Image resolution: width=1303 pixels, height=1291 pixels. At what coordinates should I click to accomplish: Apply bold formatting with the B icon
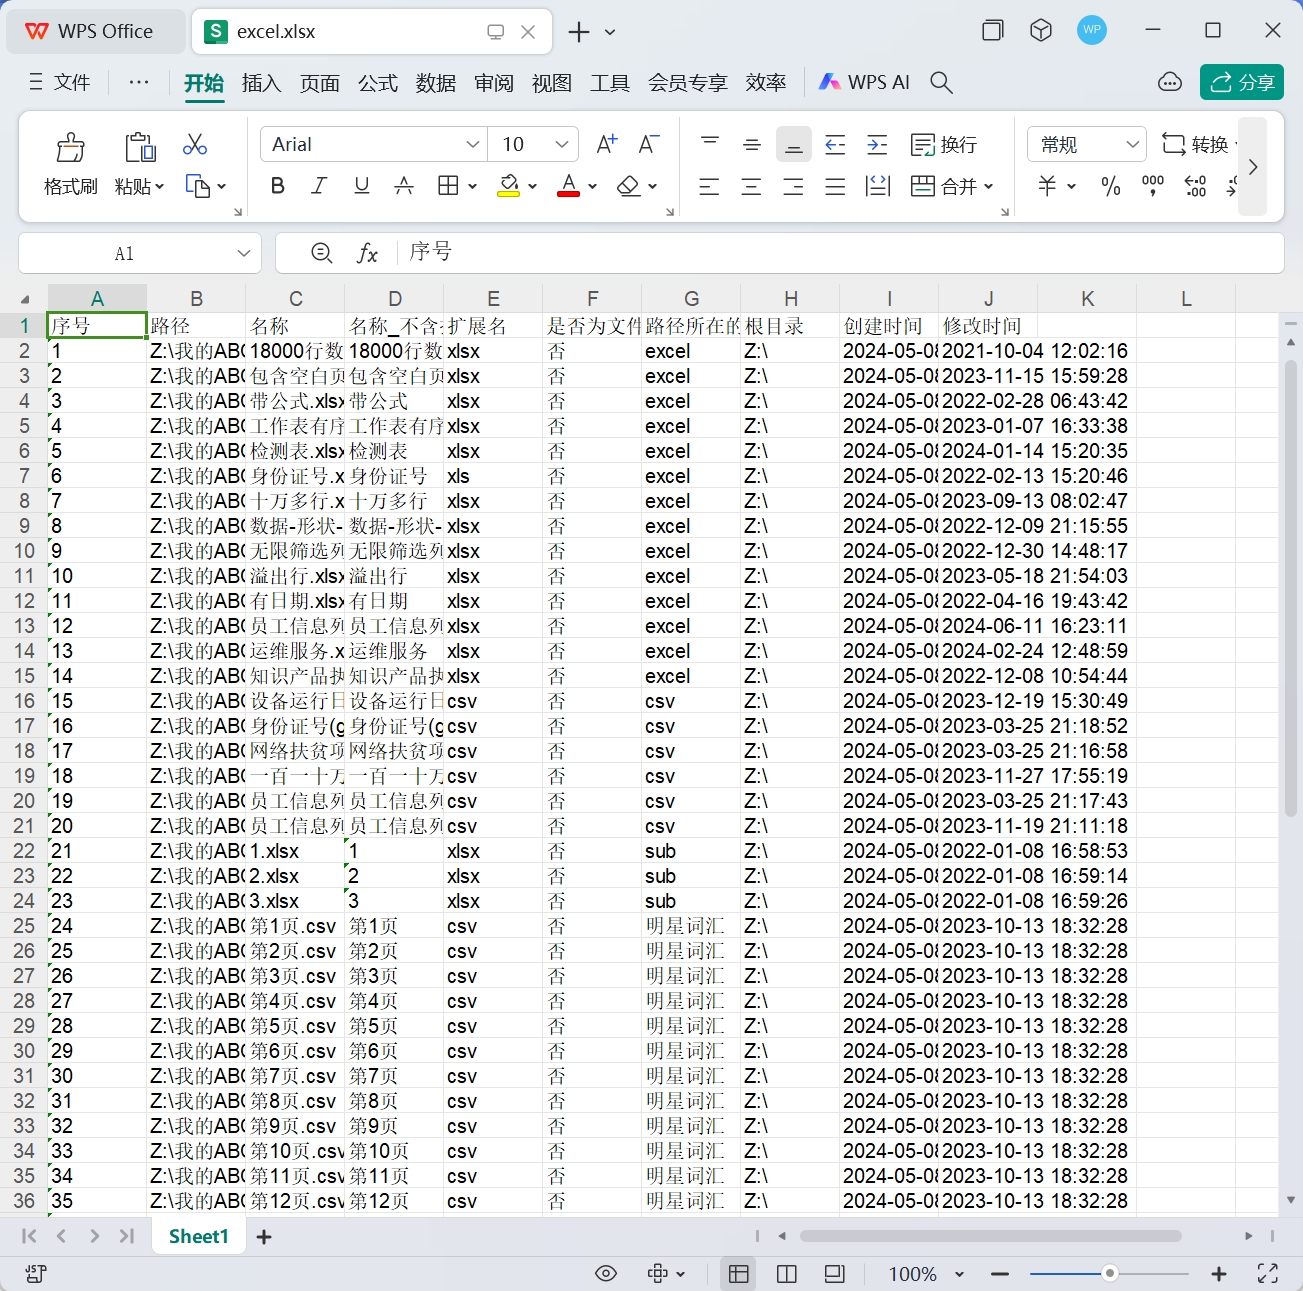coord(277,186)
